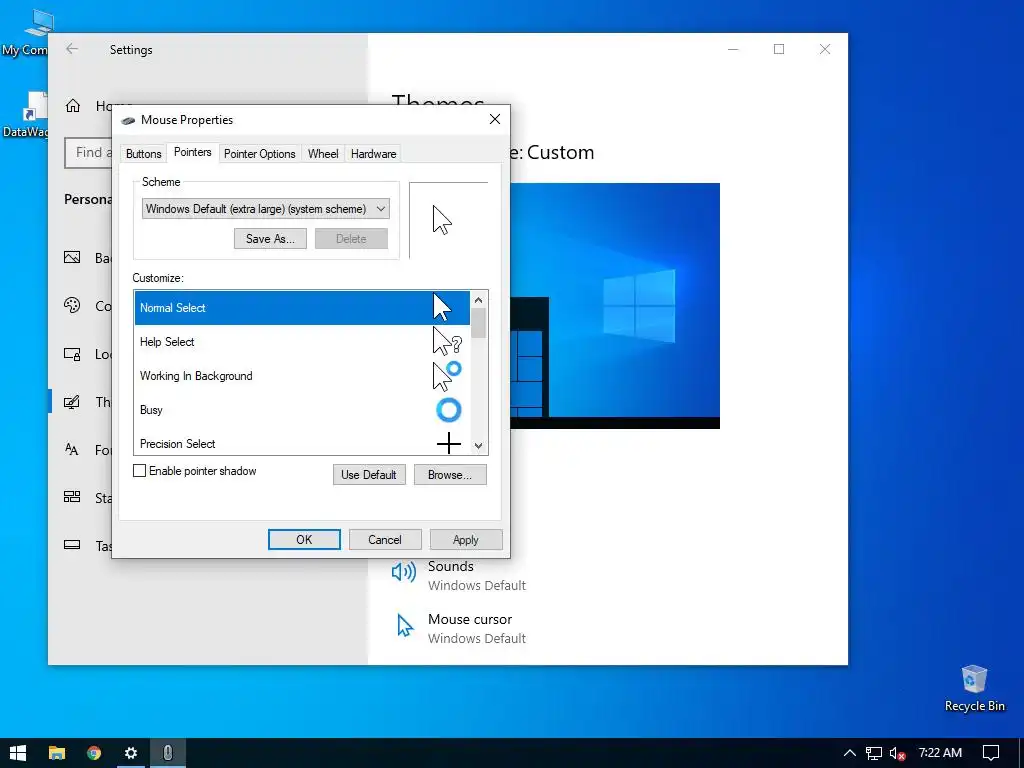Image resolution: width=1024 pixels, height=768 pixels.
Task: Click the Working In Background cursor icon
Action: (447, 376)
